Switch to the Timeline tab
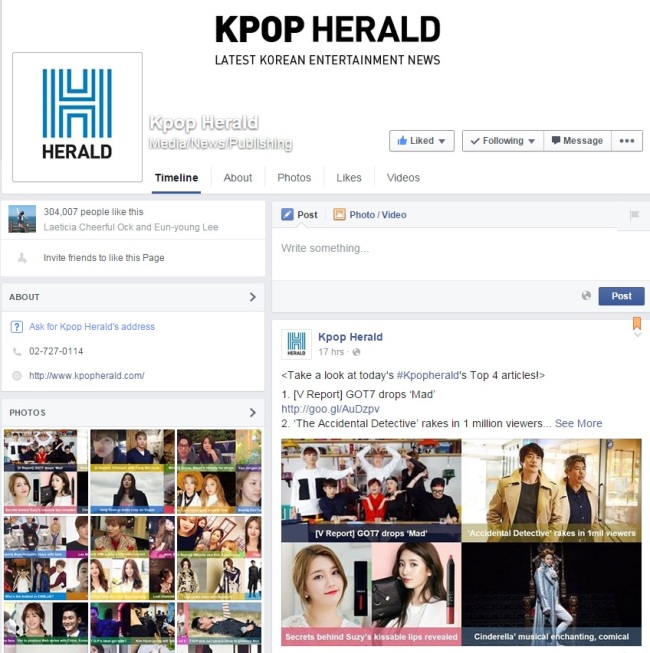The image size is (650, 653). click(x=176, y=178)
